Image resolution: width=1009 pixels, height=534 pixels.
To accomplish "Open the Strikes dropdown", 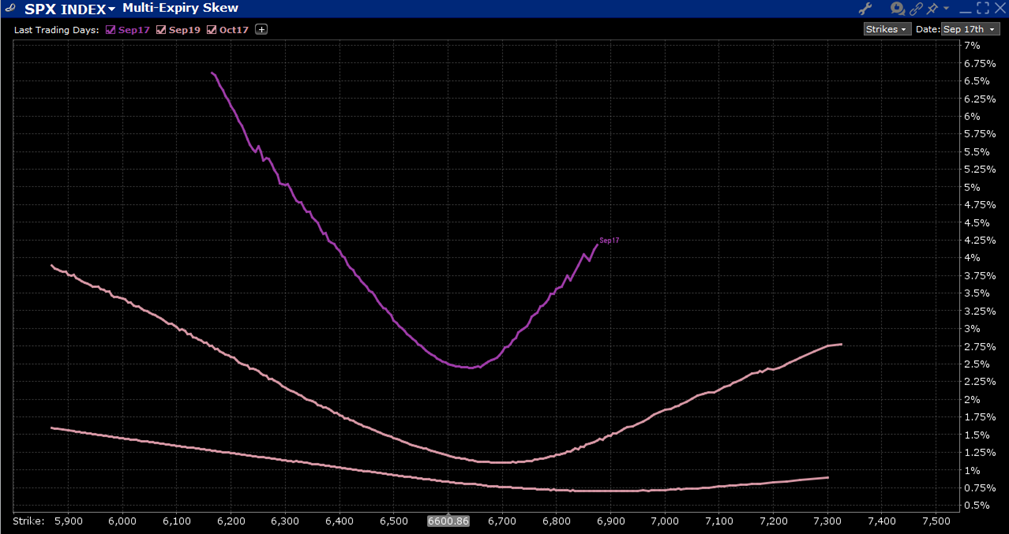I will click(x=887, y=29).
